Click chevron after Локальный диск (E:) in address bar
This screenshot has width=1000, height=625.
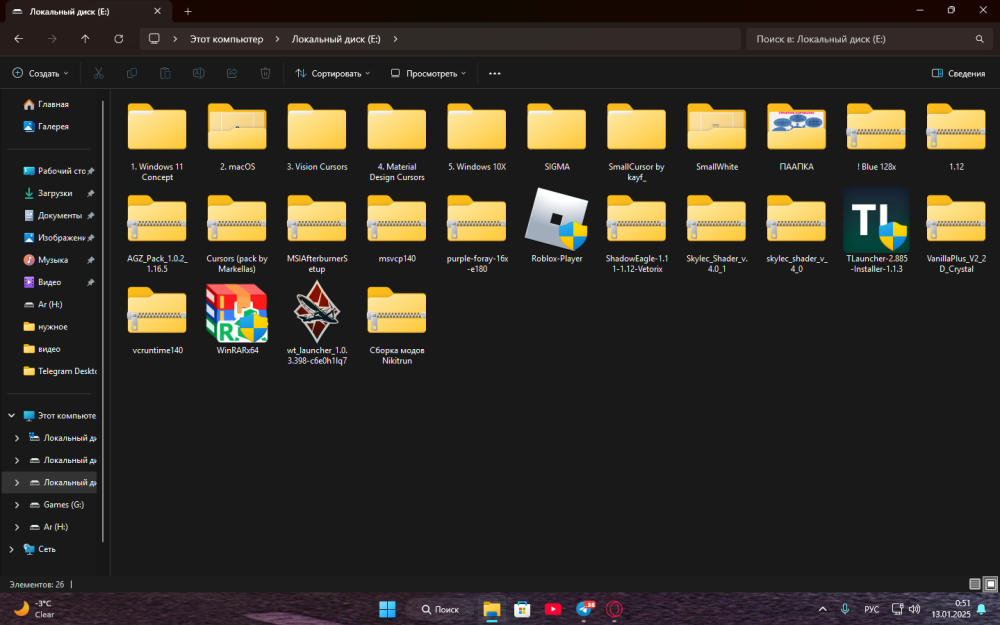[x=395, y=39]
